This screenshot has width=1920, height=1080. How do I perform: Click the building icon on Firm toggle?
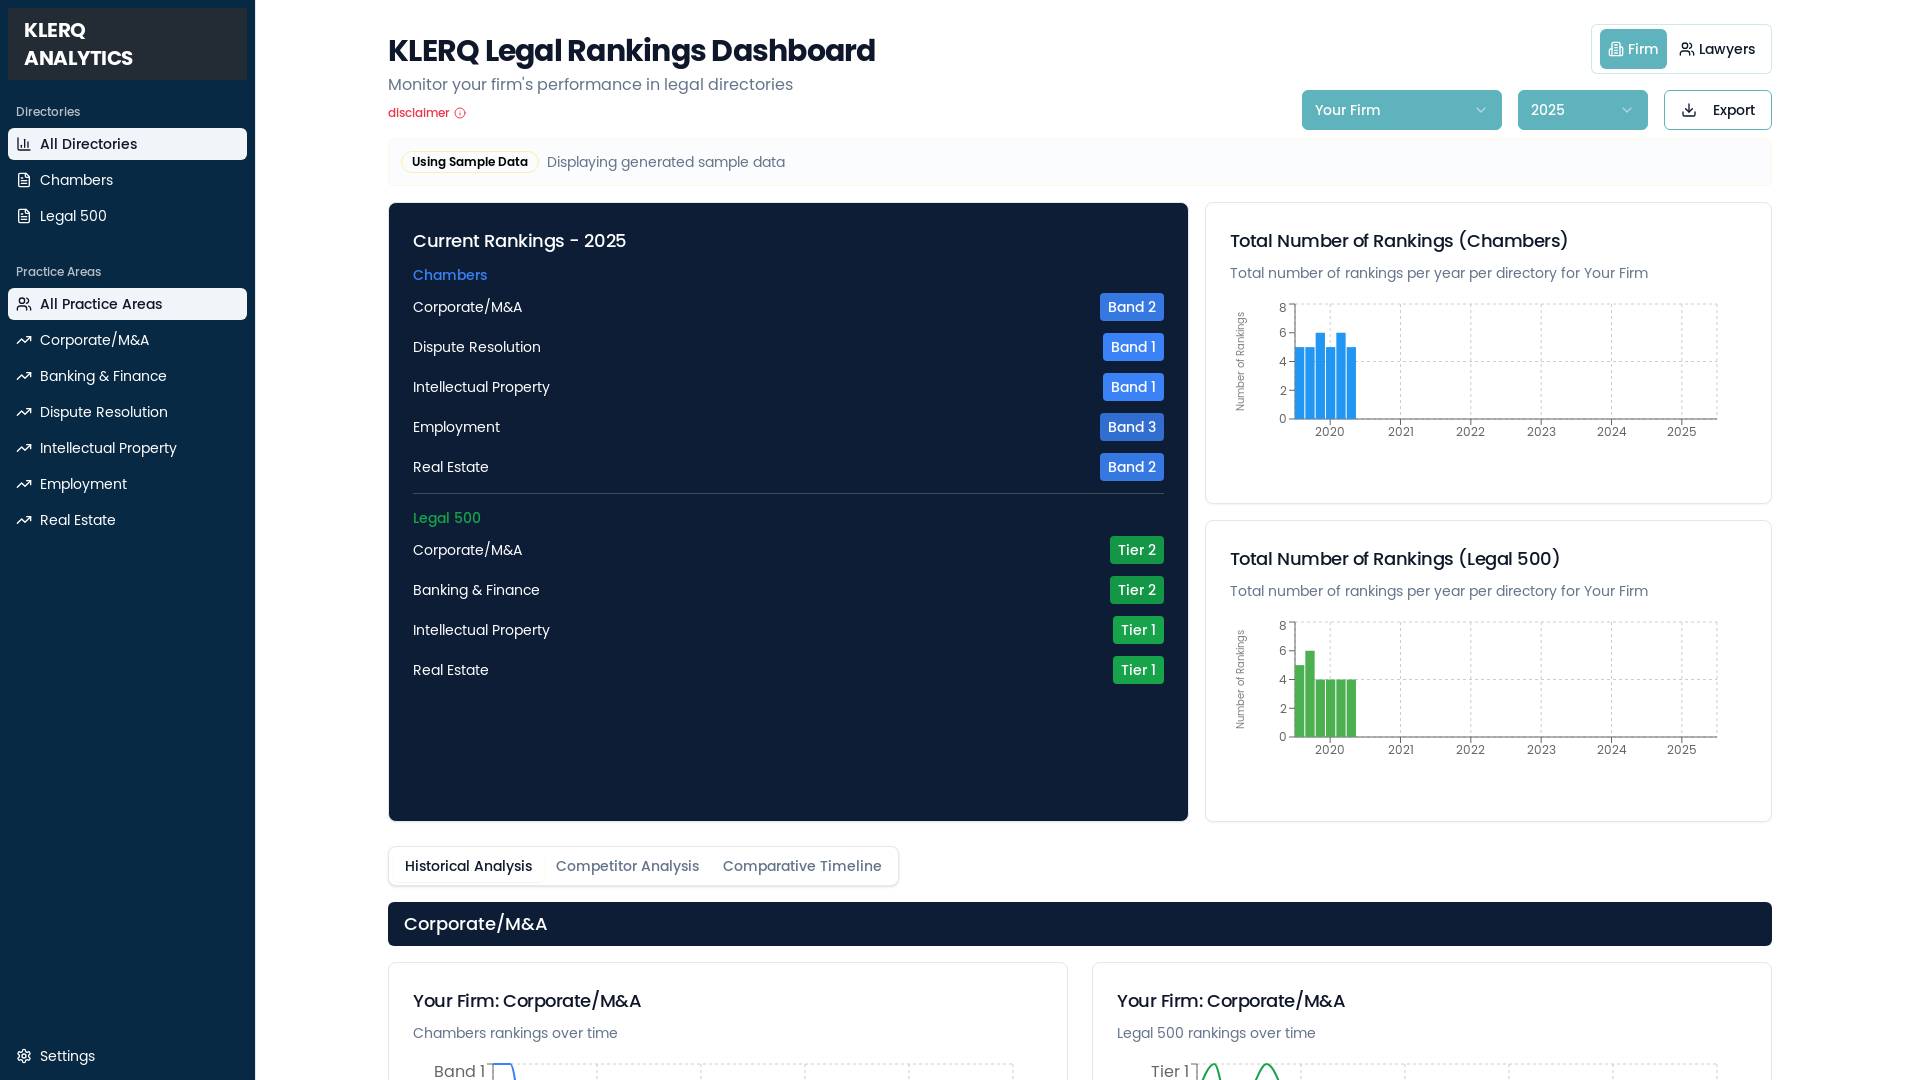(x=1616, y=49)
